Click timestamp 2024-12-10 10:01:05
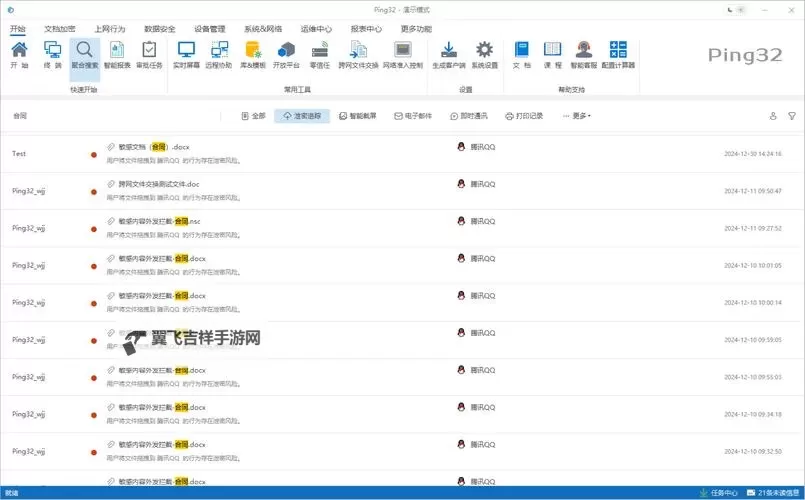805x500 pixels. tap(753, 265)
